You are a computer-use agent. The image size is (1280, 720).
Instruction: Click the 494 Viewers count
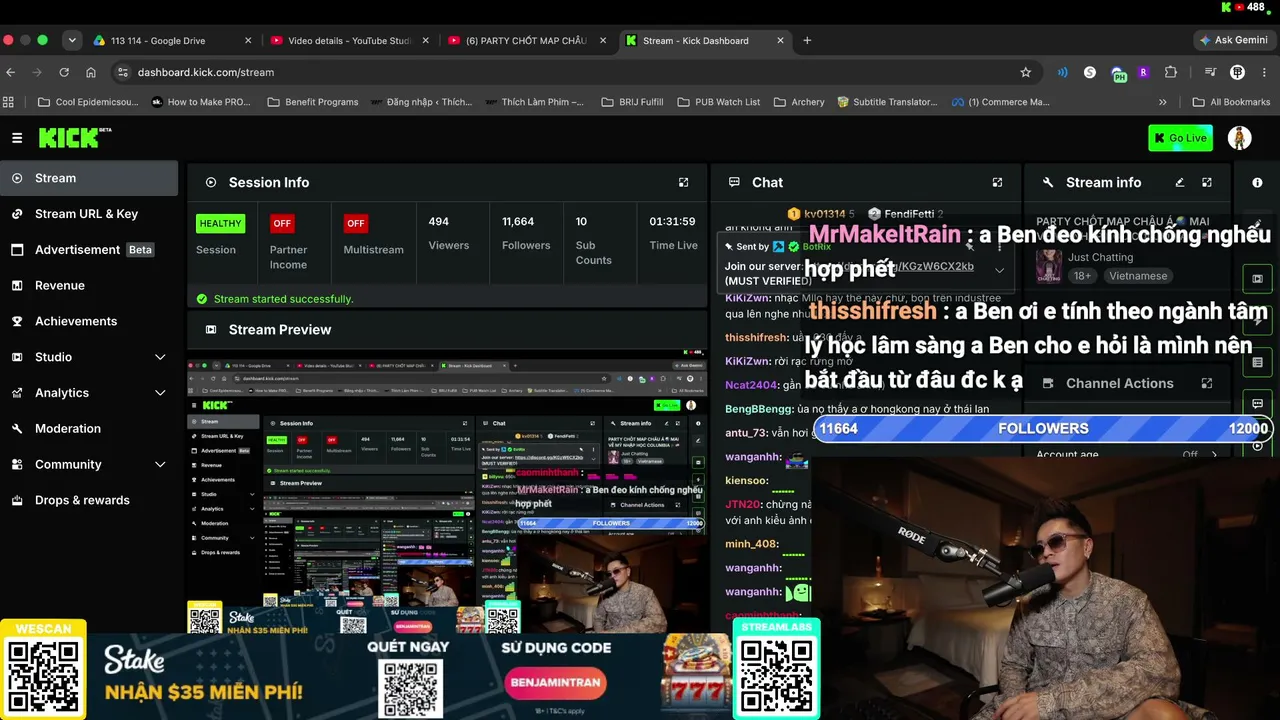tap(439, 222)
